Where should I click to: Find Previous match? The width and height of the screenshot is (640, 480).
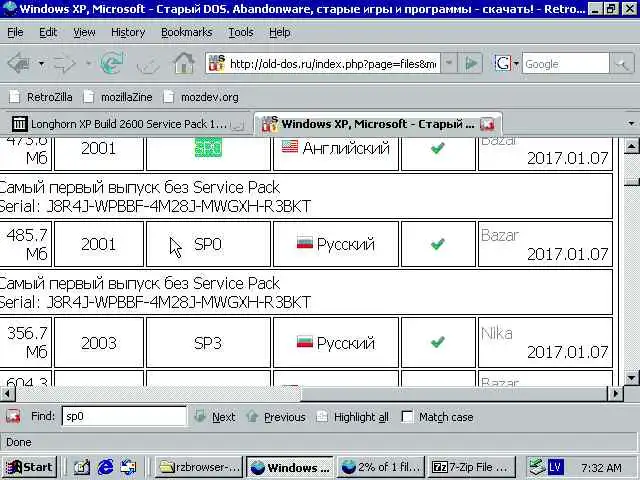(276, 417)
